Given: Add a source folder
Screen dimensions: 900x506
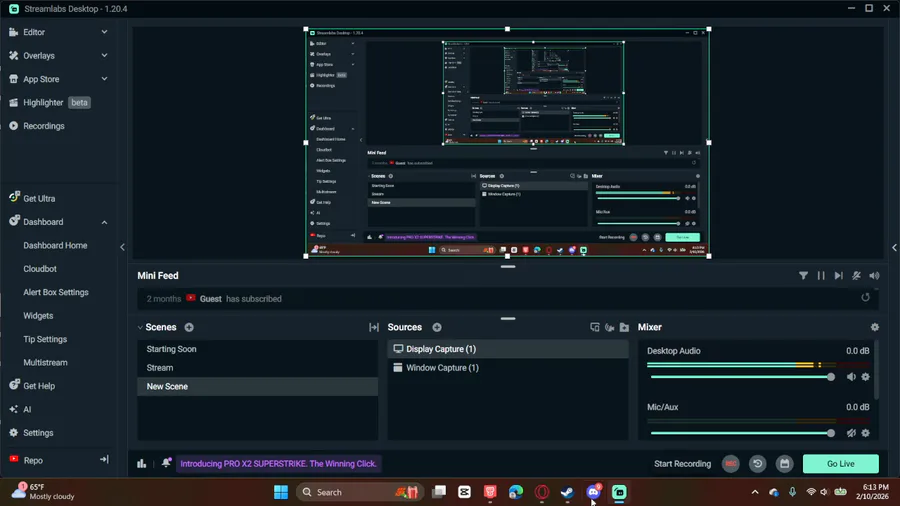Looking at the screenshot, I should [x=624, y=328].
